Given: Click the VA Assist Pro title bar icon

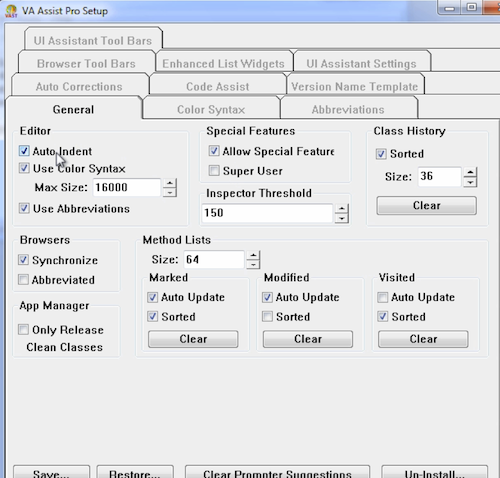Looking at the screenshot, I should [x=11, y=11].
